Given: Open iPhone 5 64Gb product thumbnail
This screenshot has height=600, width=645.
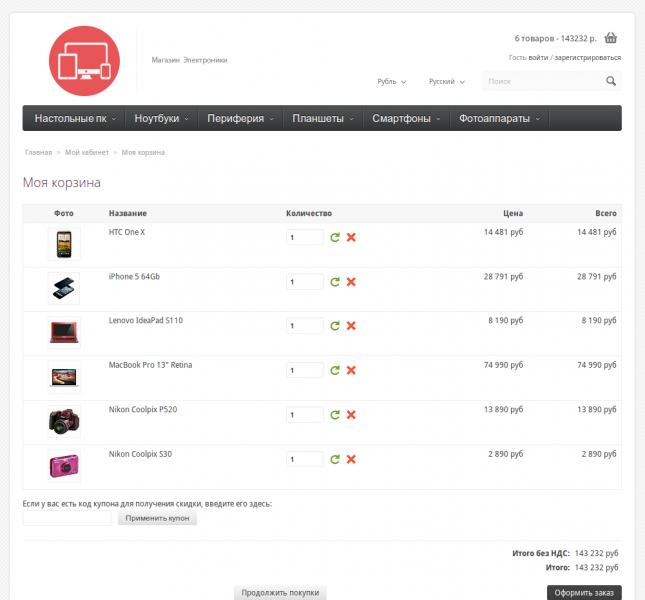Looking at the screenshot, I should tap(64, 288).
